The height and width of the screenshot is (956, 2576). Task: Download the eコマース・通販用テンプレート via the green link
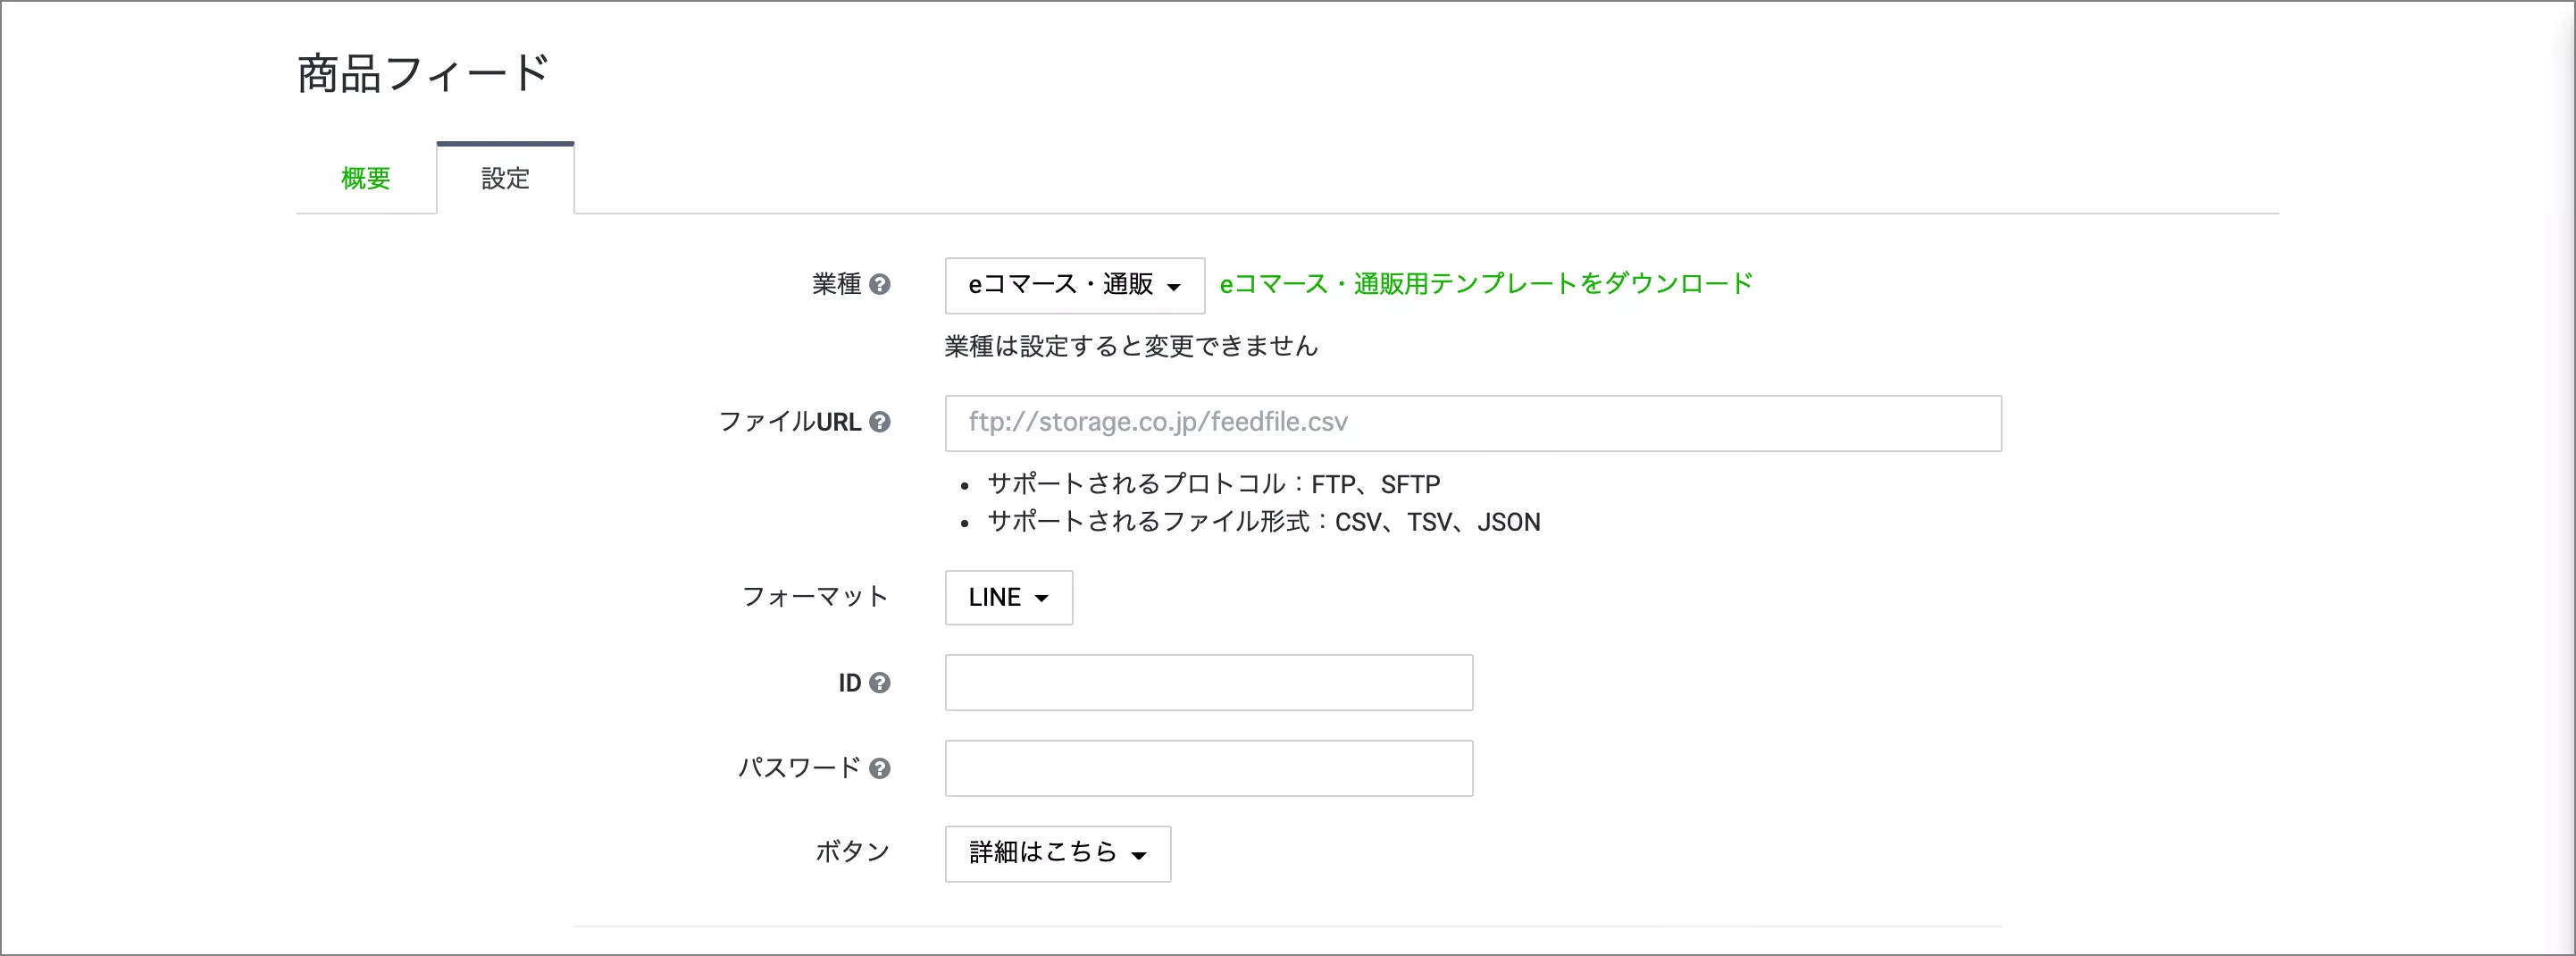click(1485, 284)
